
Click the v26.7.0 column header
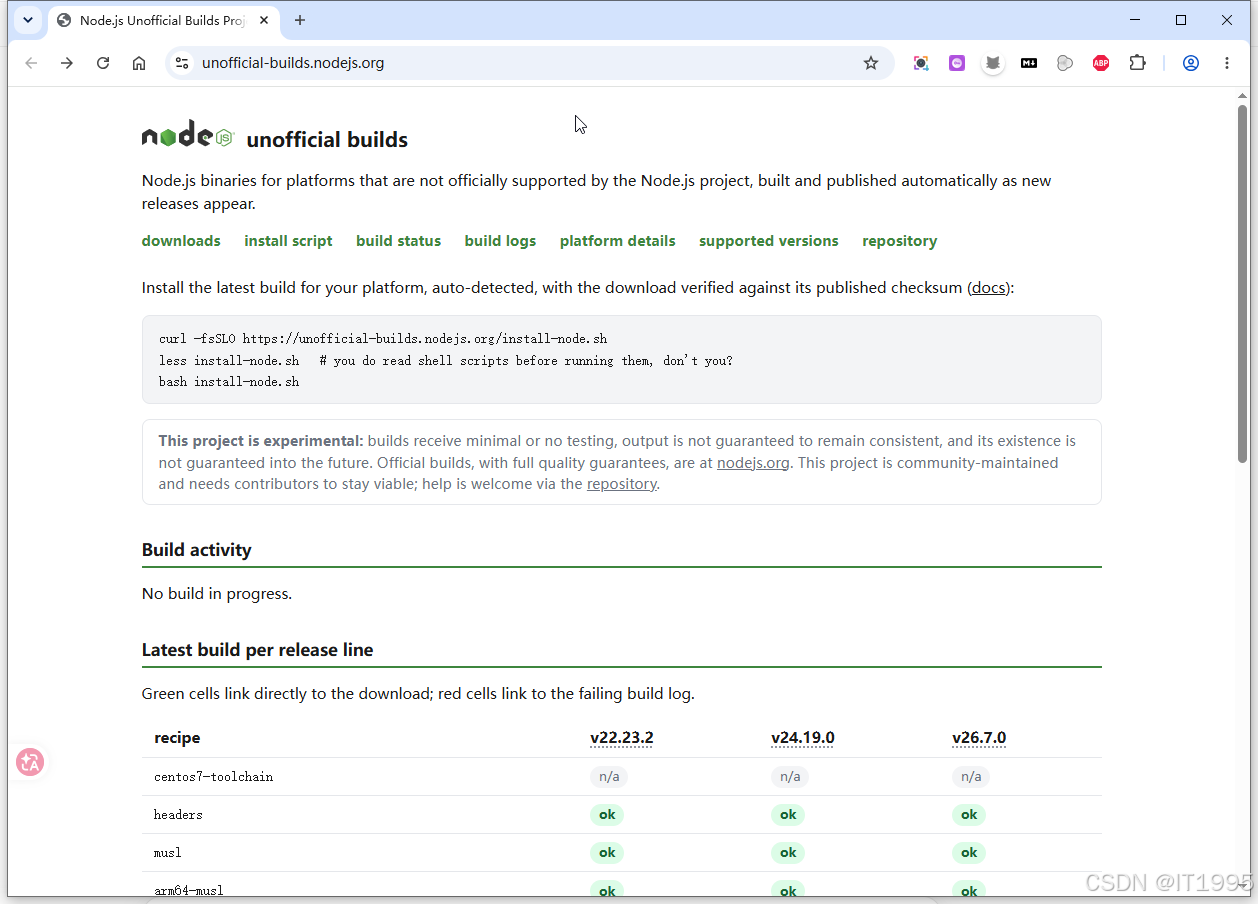pyautogui.click(x=979, y=738)
